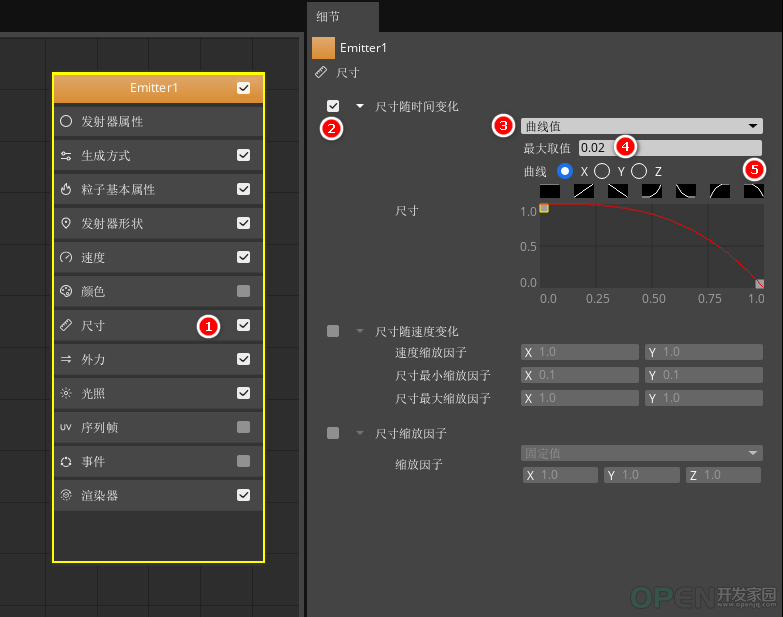Click the 渲染器 icon
Viewport: 783px width, 617px height.
click(66, 495)
